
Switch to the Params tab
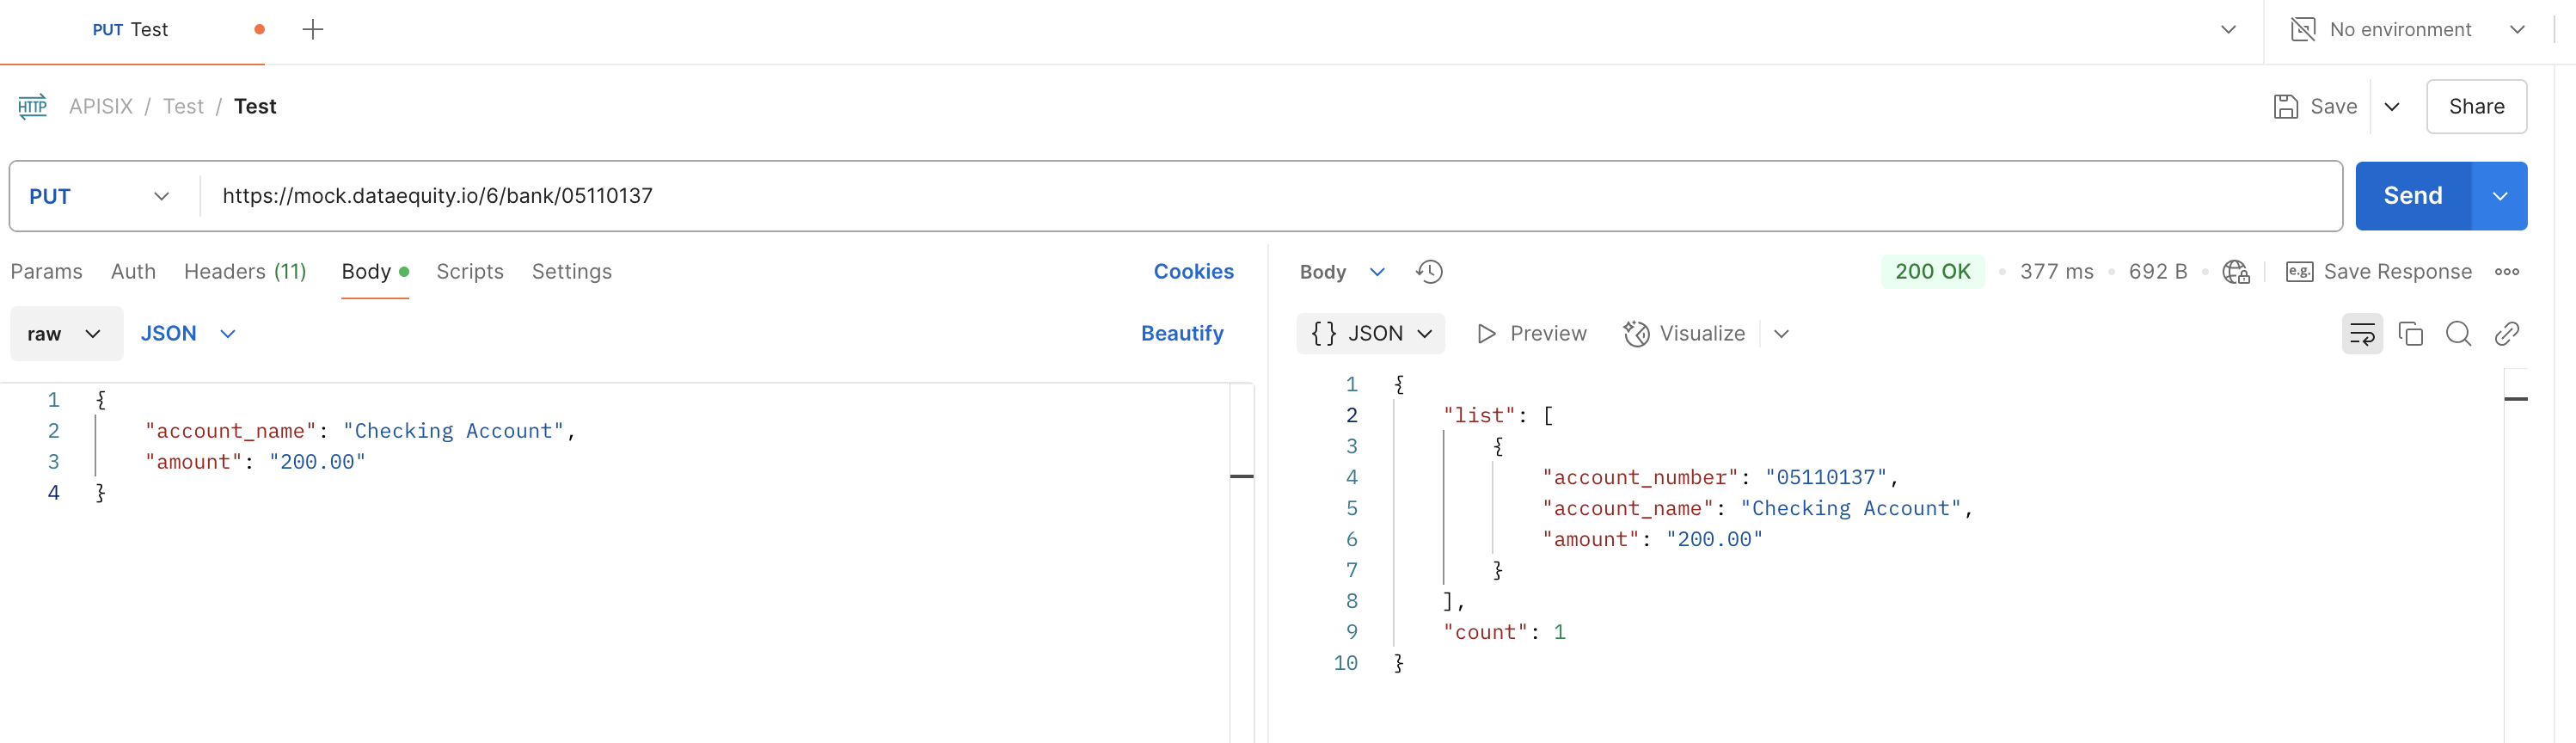coord(47,272)
